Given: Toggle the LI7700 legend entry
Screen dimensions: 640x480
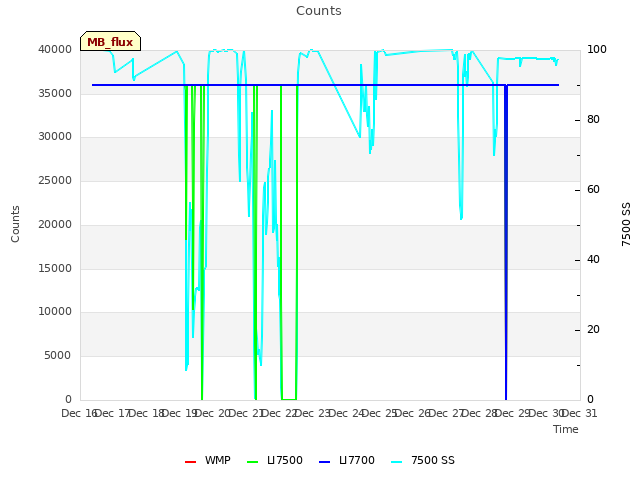Looking at the screenshot, I should (x=347, y=460).
